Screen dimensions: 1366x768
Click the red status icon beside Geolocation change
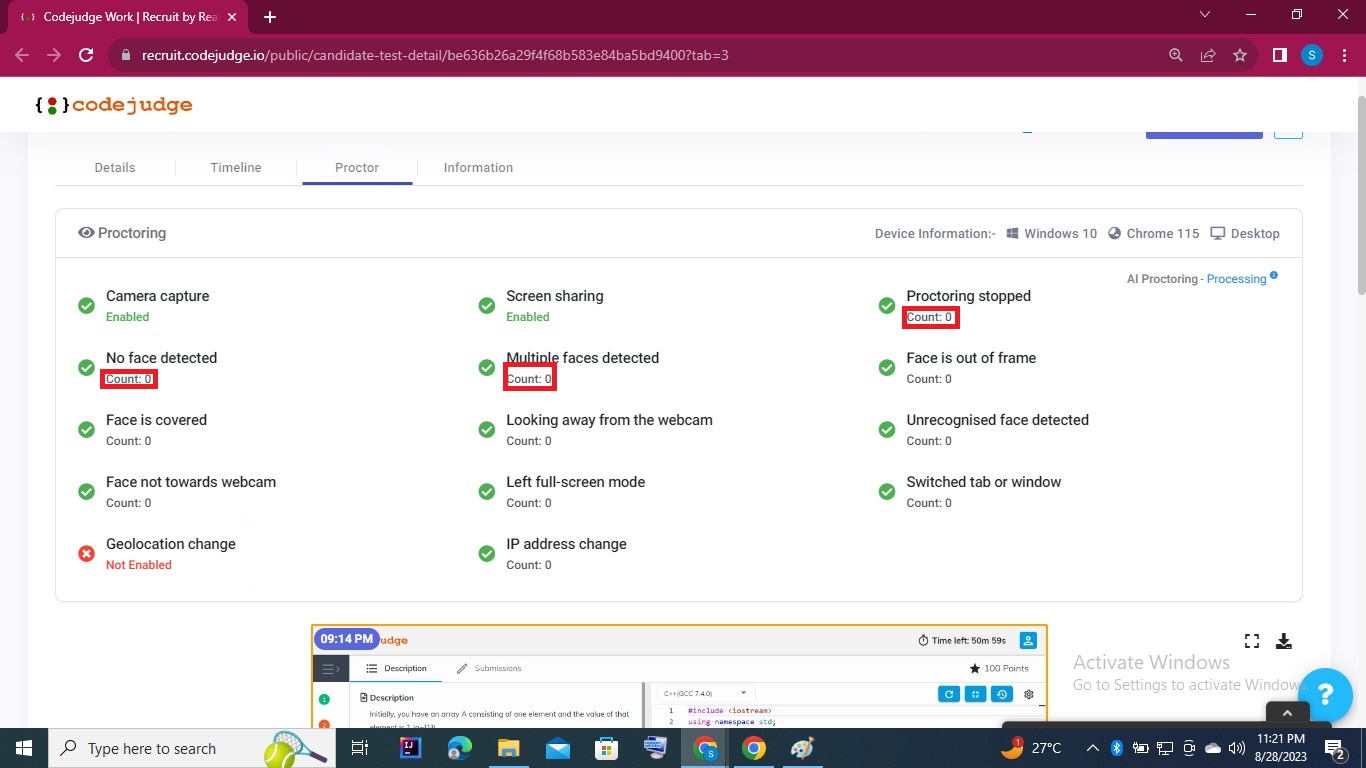pyautogui.click(x=86, y=553)
